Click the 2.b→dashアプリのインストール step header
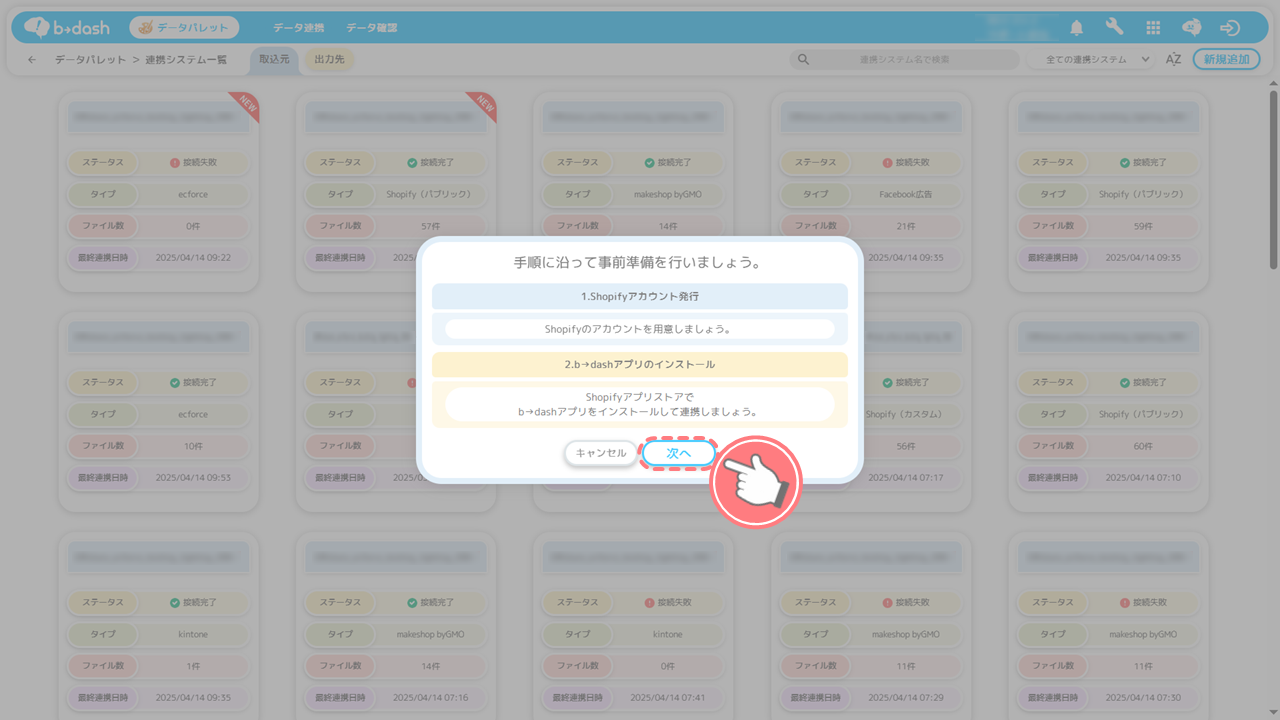Image resolution: width=1280 pixels, height=720 pixels. point(640,365)
